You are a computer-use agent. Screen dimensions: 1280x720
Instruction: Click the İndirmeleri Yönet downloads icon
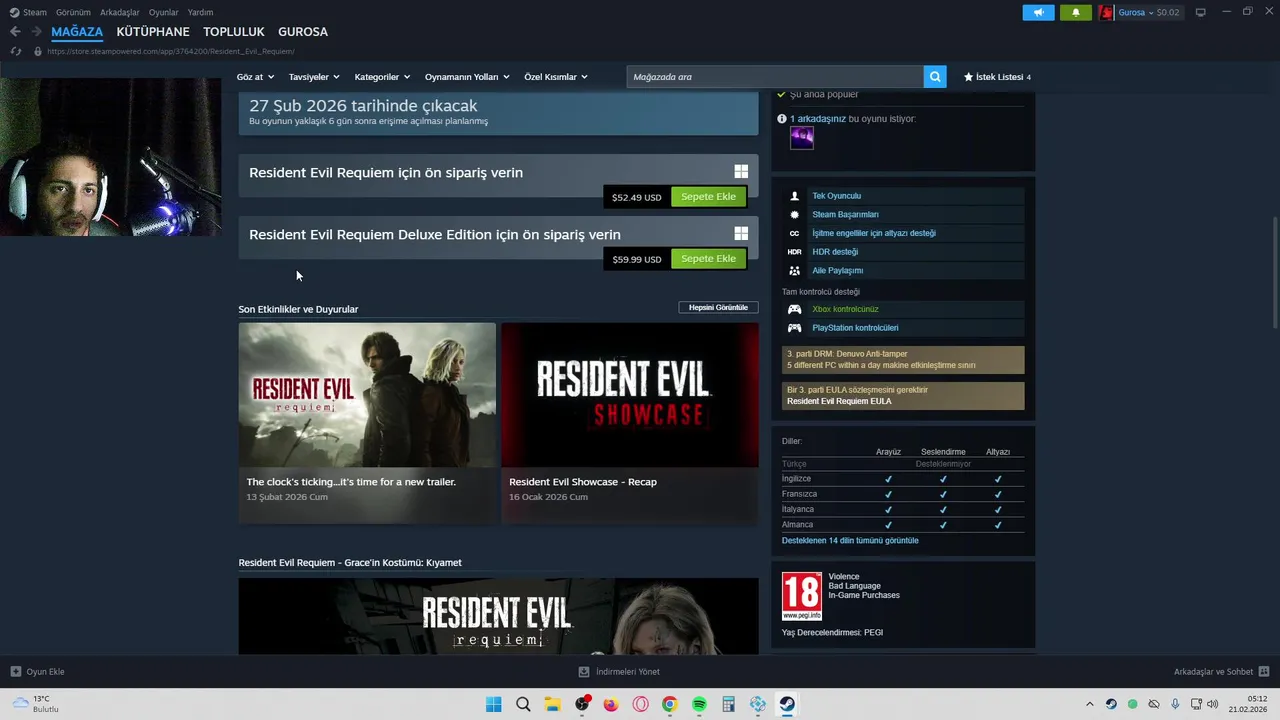[585, 672]
